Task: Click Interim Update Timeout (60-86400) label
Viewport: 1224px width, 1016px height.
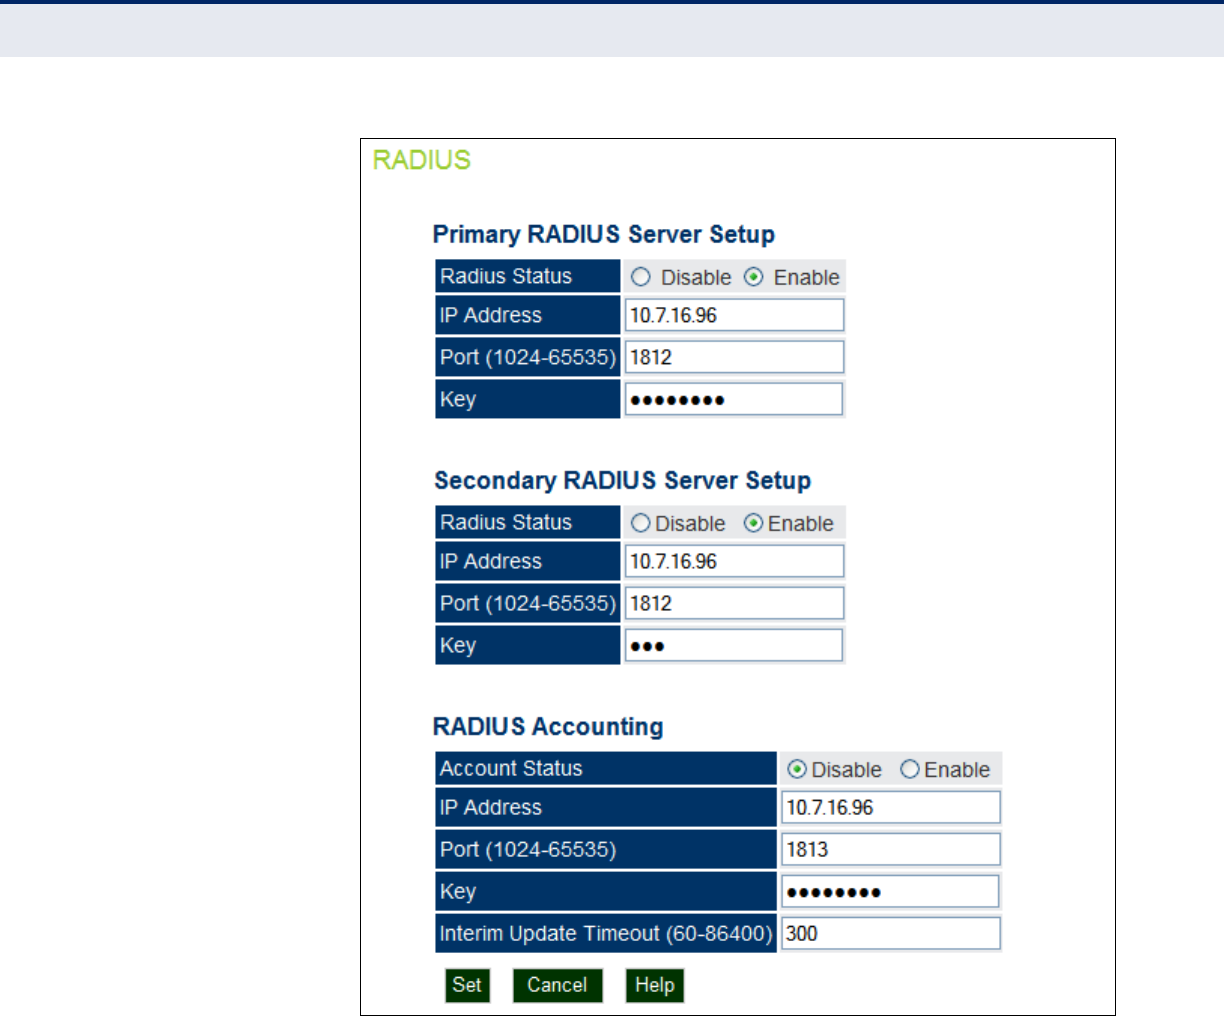Action: pos(606,933)
